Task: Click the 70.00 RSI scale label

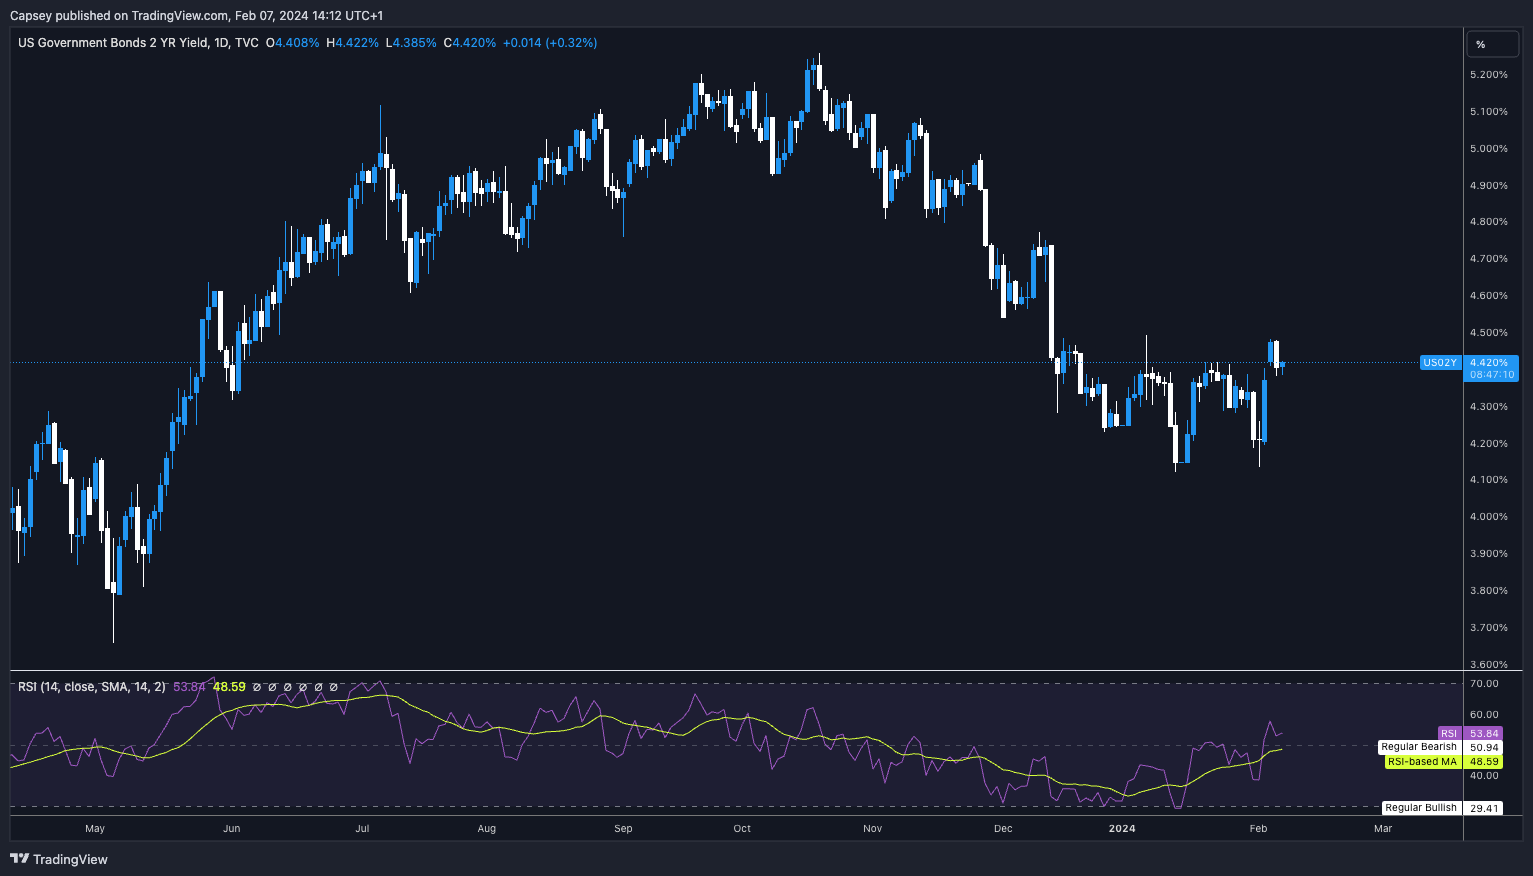Action: [x=1484, y=684]
